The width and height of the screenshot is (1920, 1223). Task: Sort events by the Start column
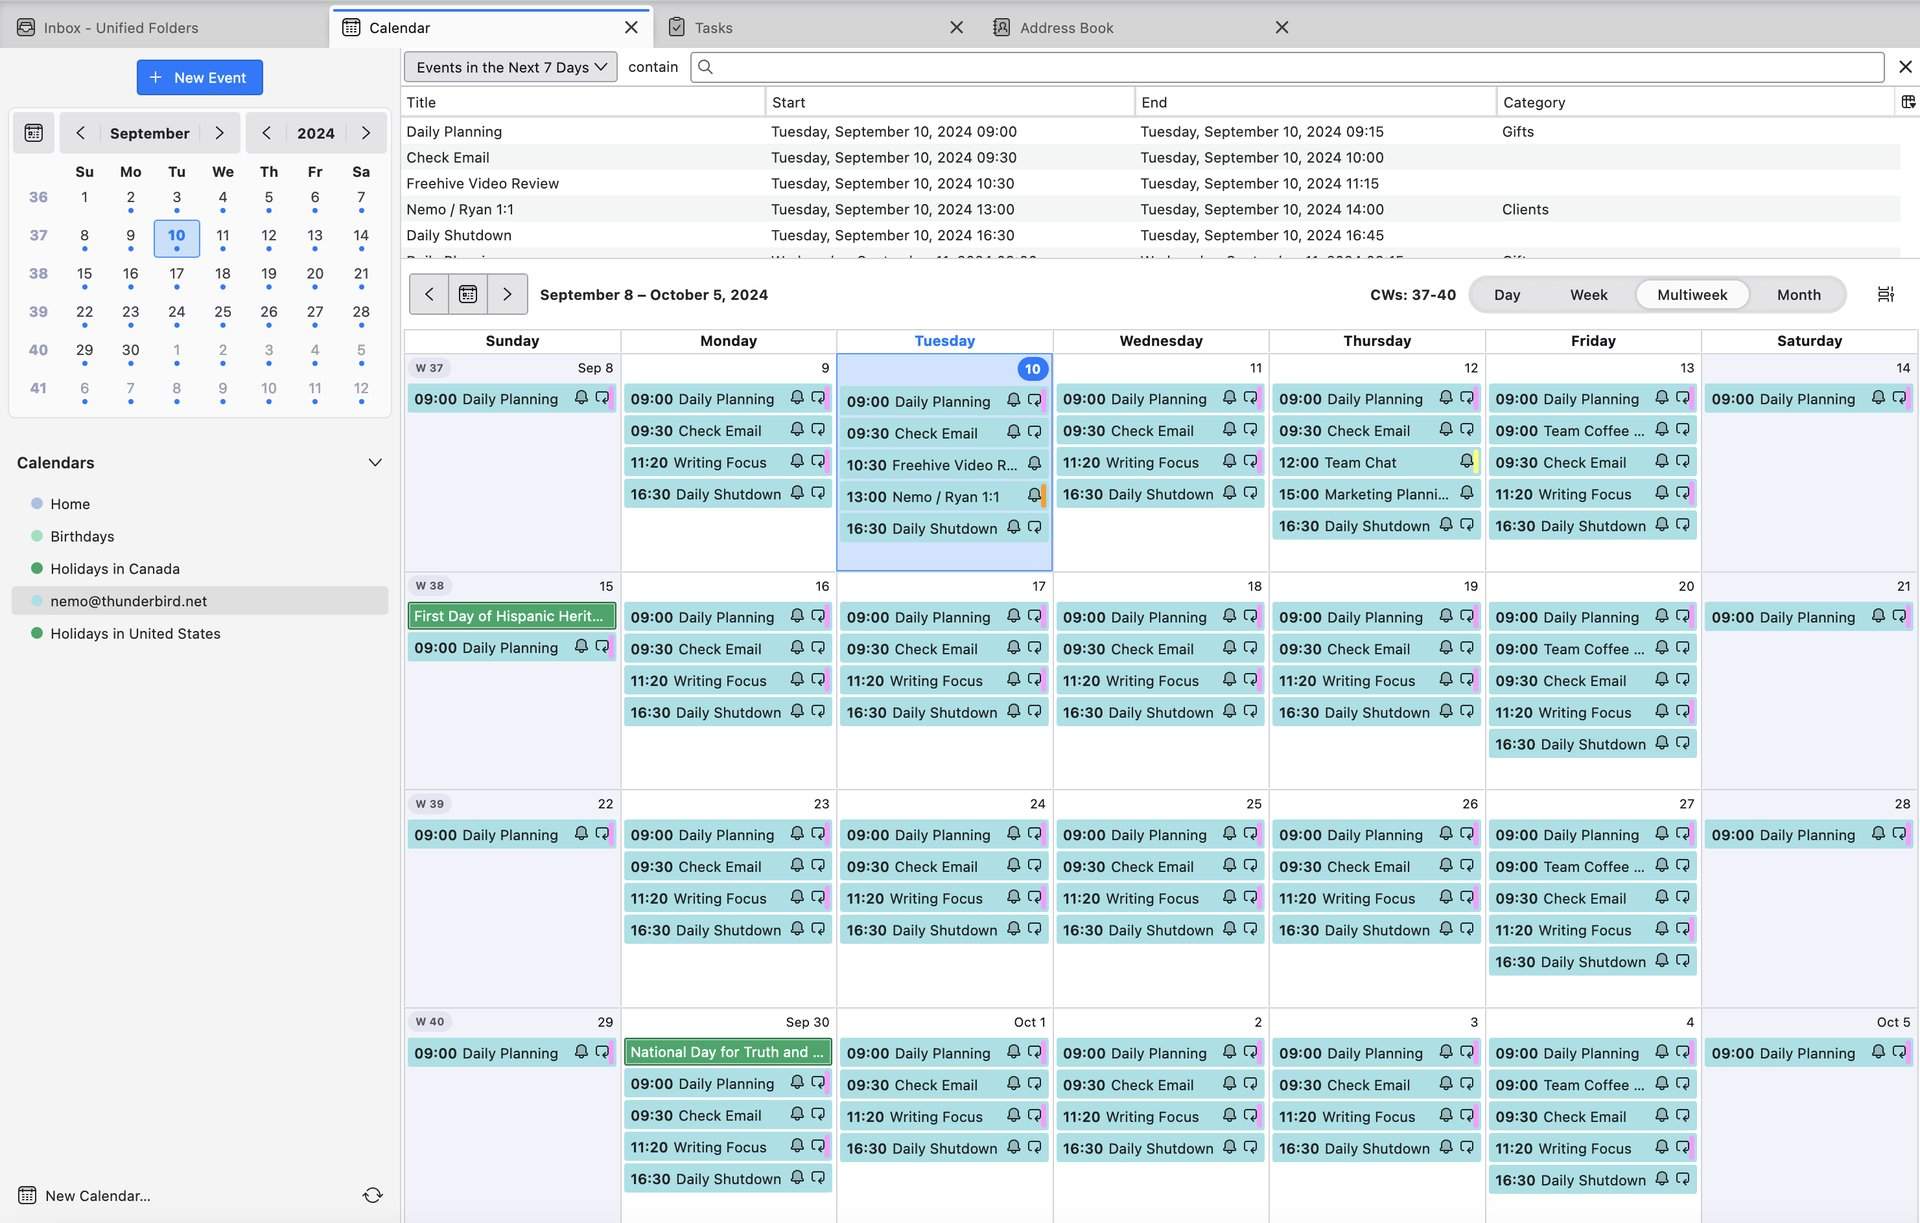950,102
